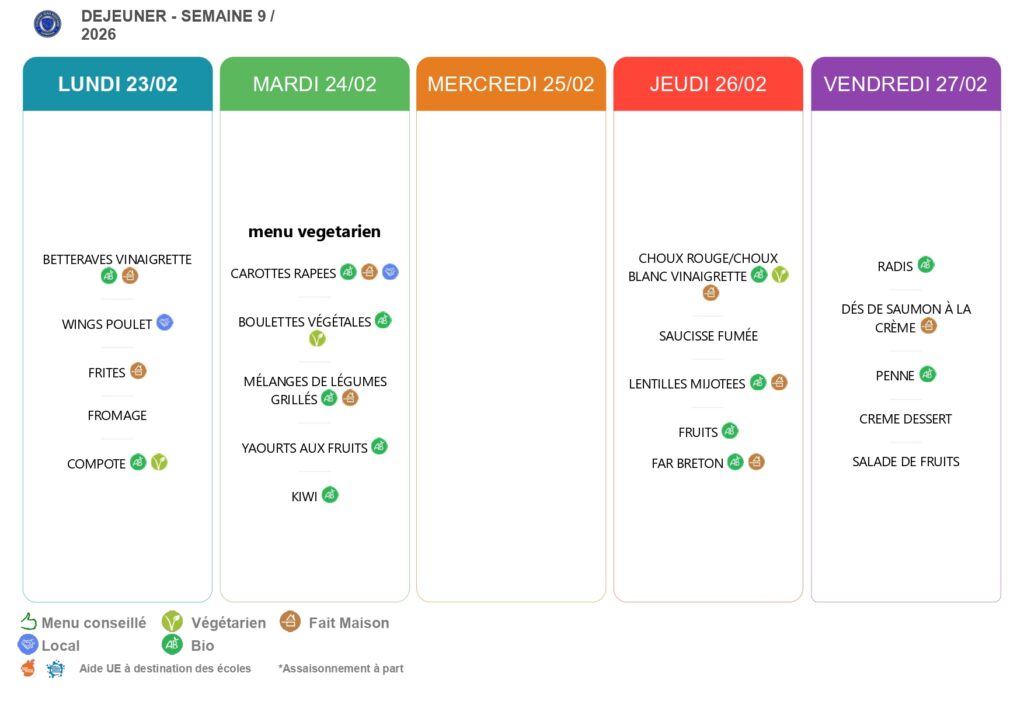Click the Végétarien icon beside COMPOTE
Image resolution: width=1024 pixels, height=725 pixels.
(159, 462)
